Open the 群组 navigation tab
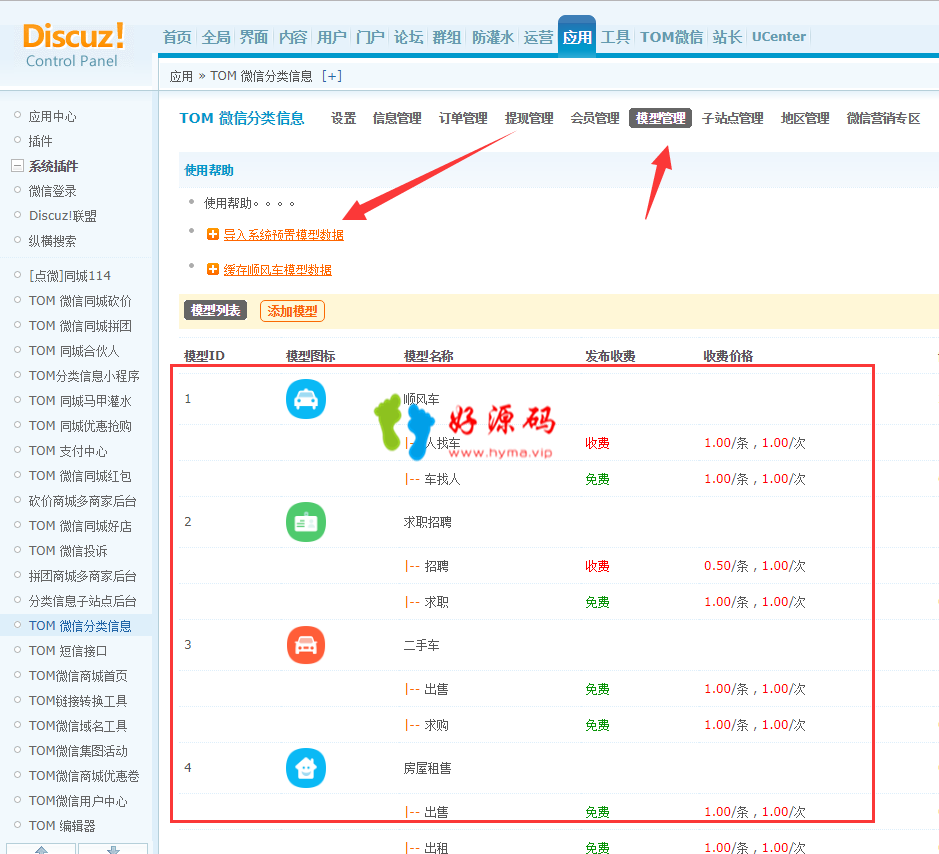This screenshot has width=939, height=854. (447, 37)
